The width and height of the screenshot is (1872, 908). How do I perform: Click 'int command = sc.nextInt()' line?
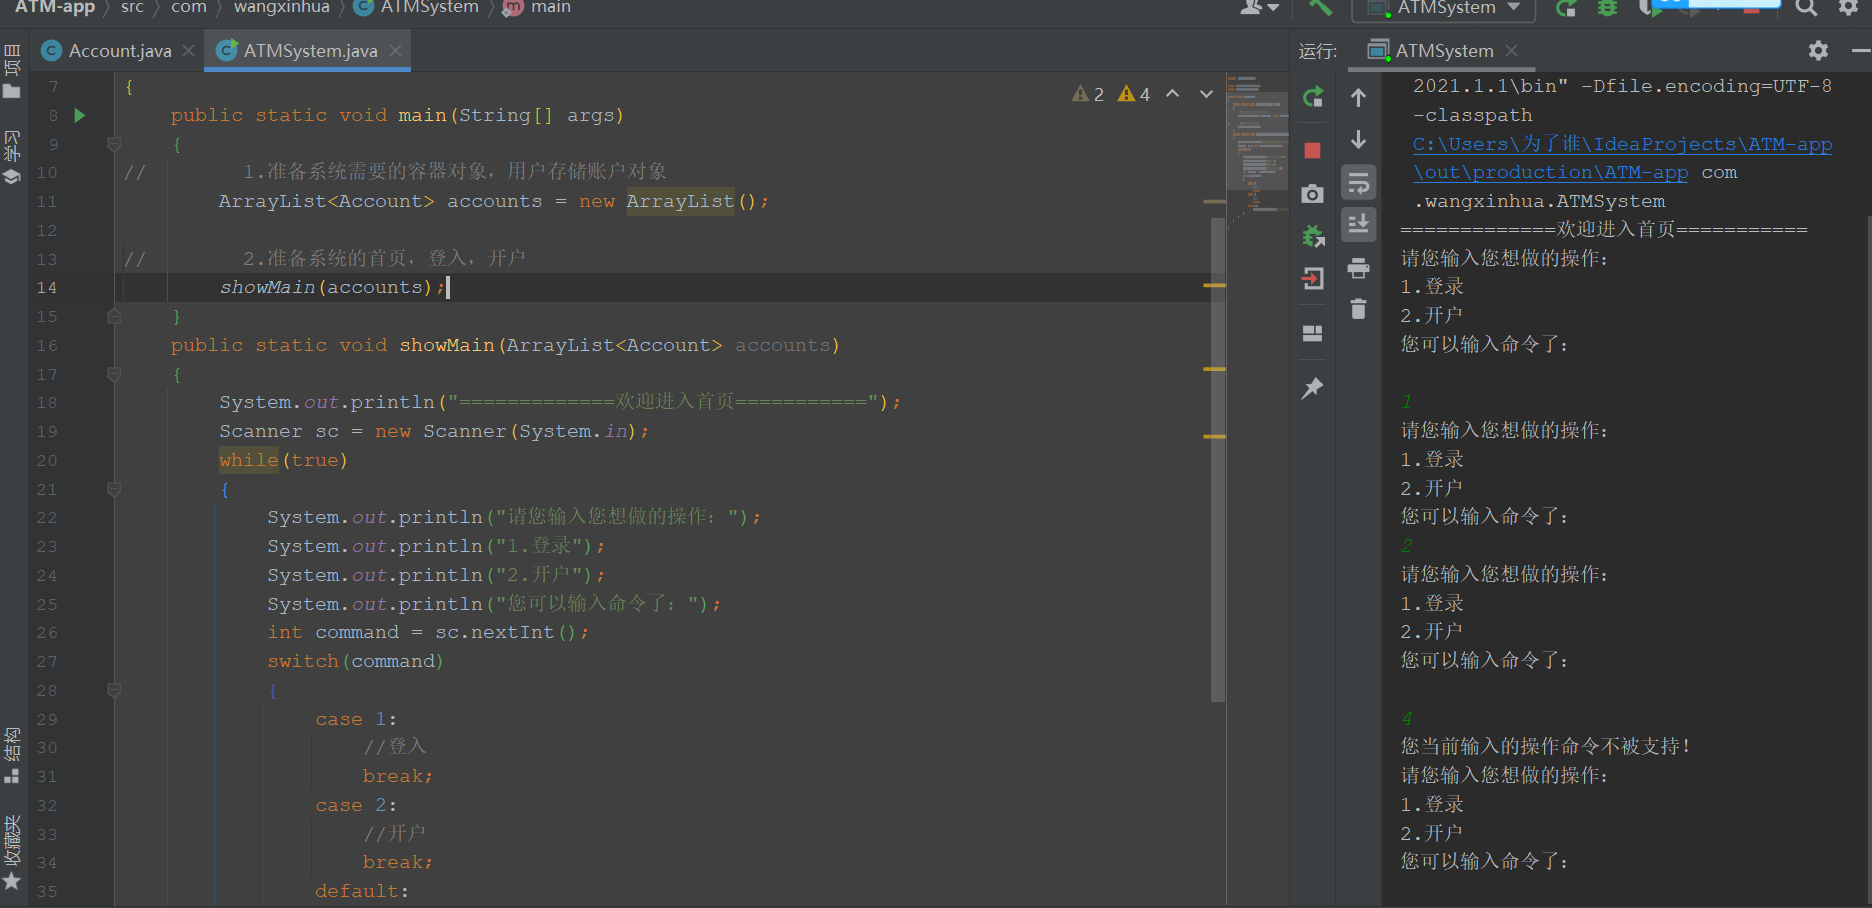(428, 632)
